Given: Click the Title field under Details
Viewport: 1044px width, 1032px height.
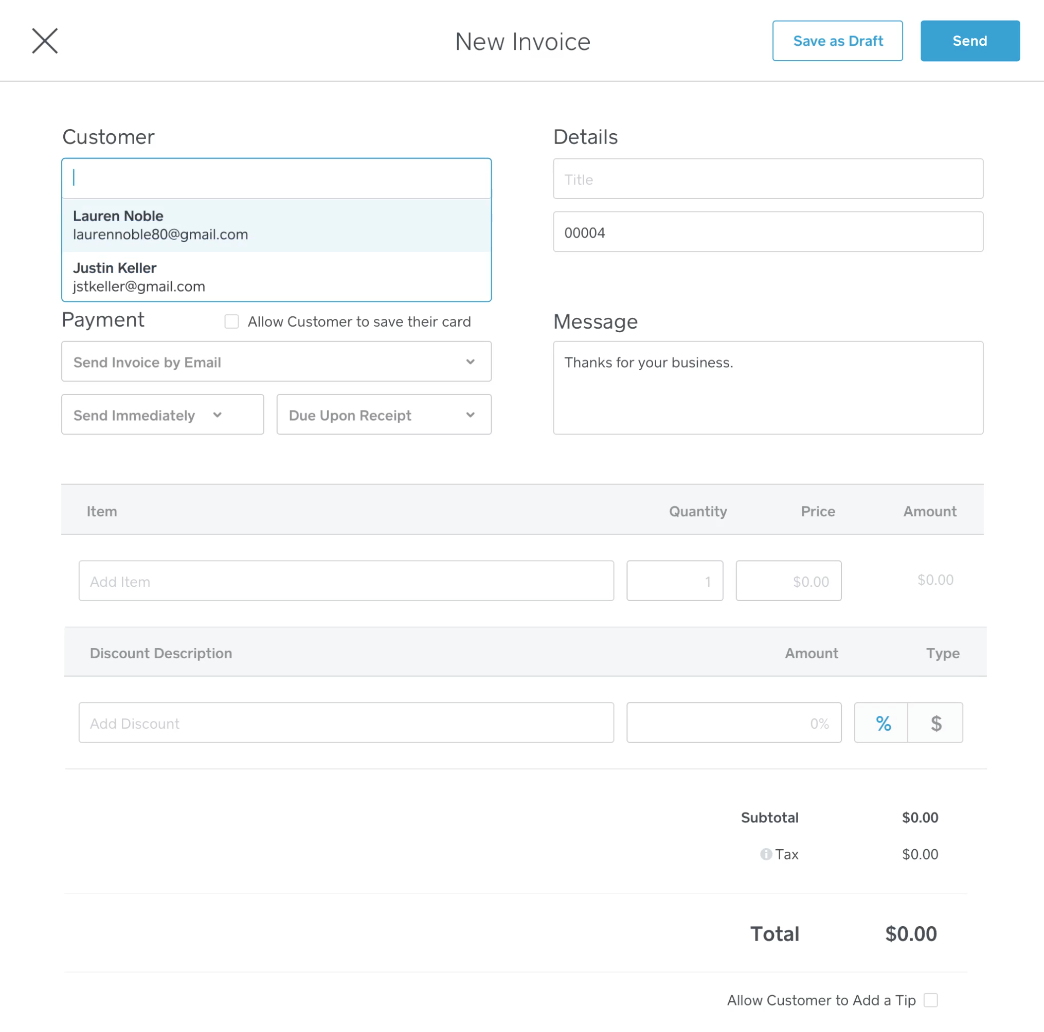Looking at the screenshot, I should coord(768,178).
